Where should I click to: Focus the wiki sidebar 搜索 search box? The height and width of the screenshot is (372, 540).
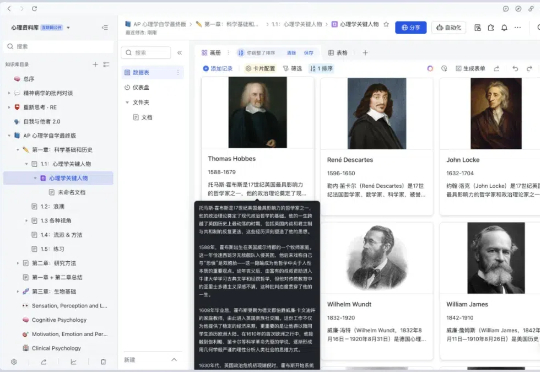coord(59,46)
